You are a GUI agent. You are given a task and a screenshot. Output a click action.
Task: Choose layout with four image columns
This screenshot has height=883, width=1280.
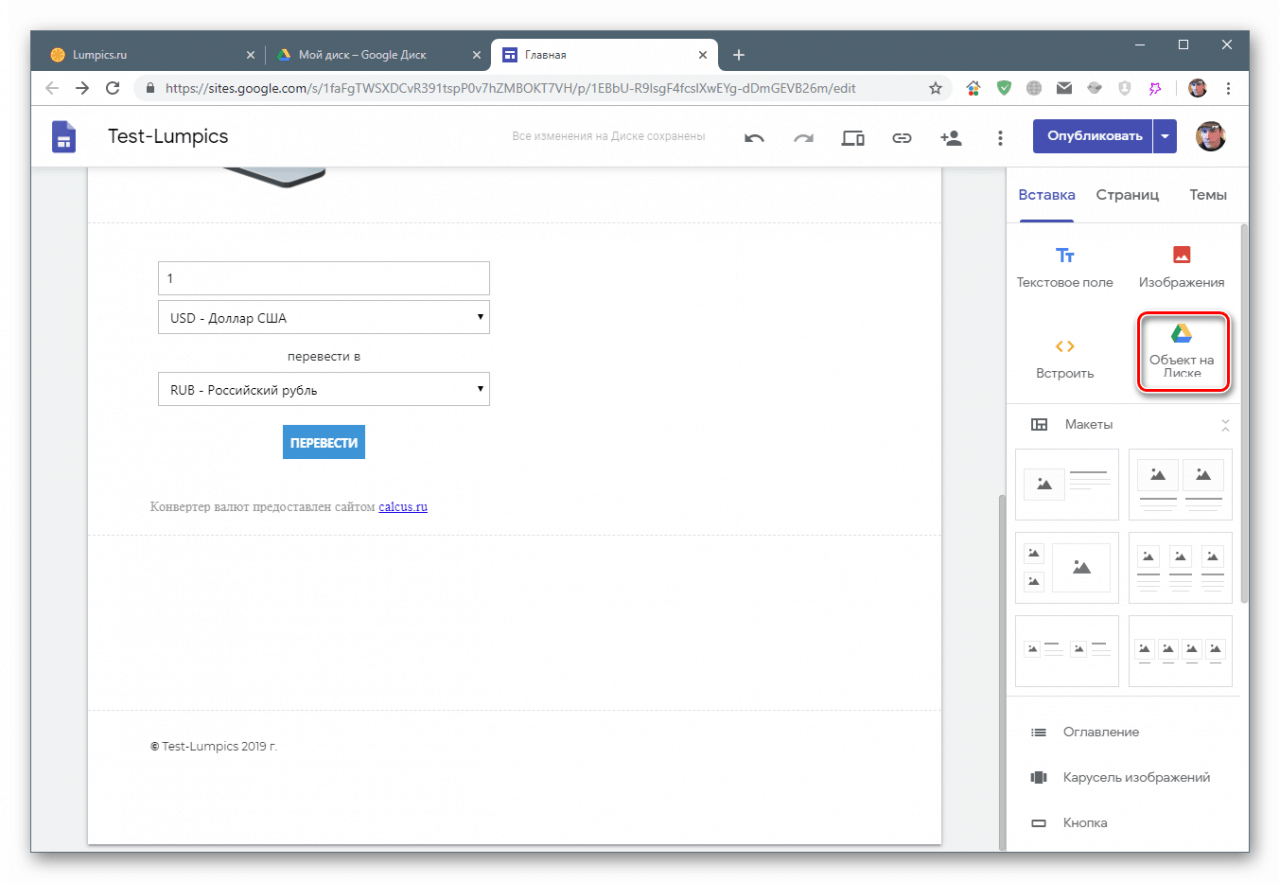coord(1181,651)
